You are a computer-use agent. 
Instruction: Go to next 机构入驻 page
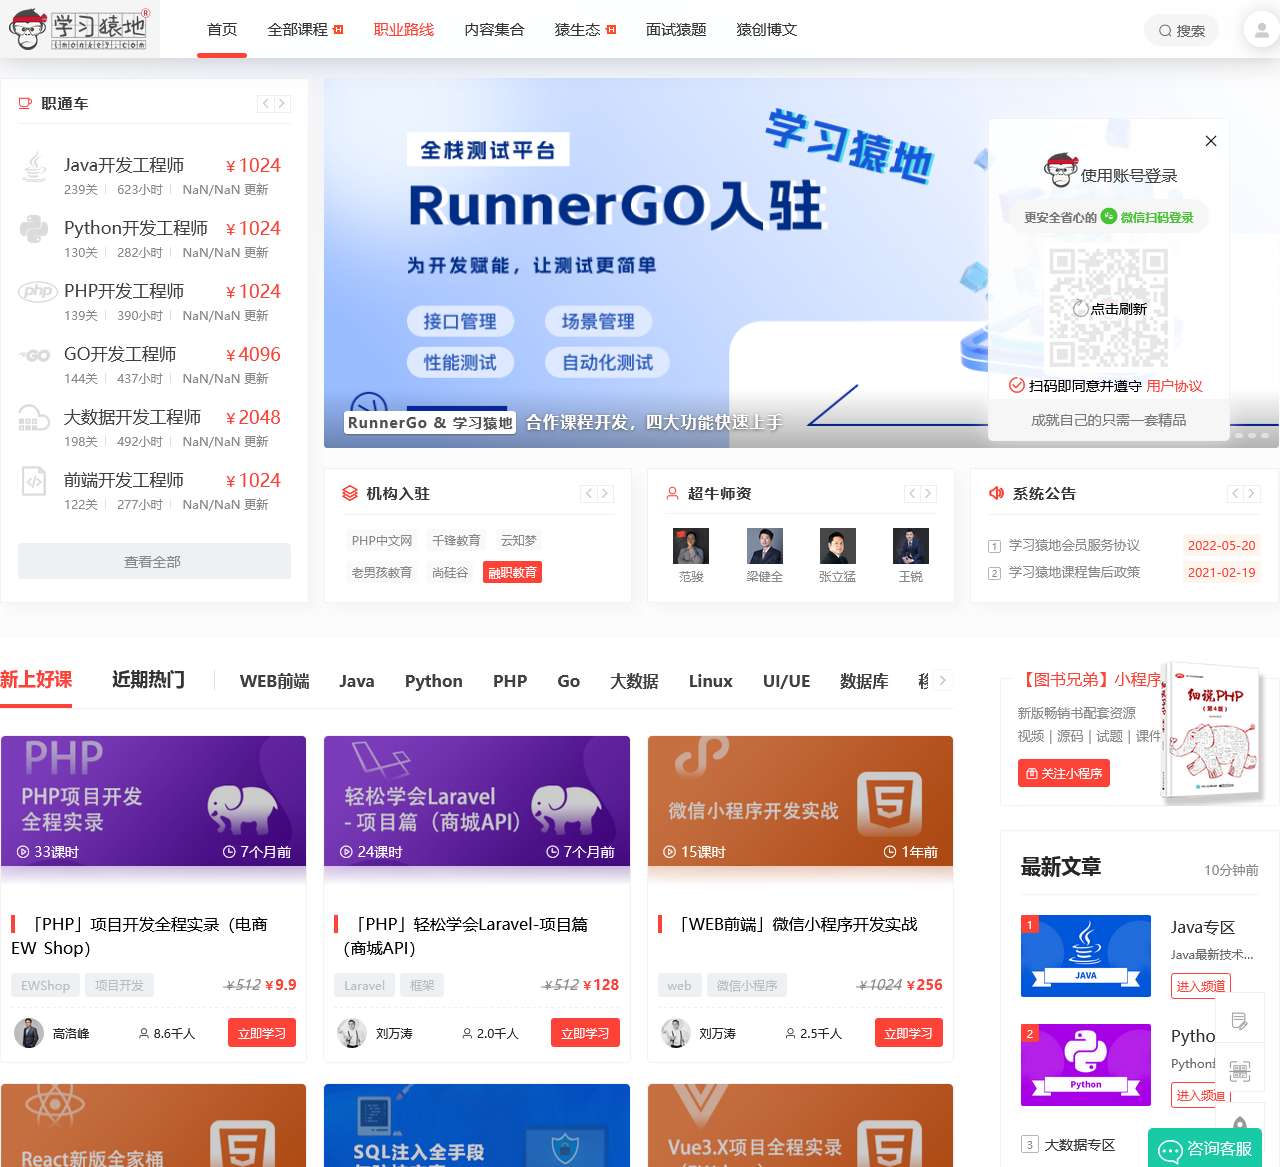(605, 493)
